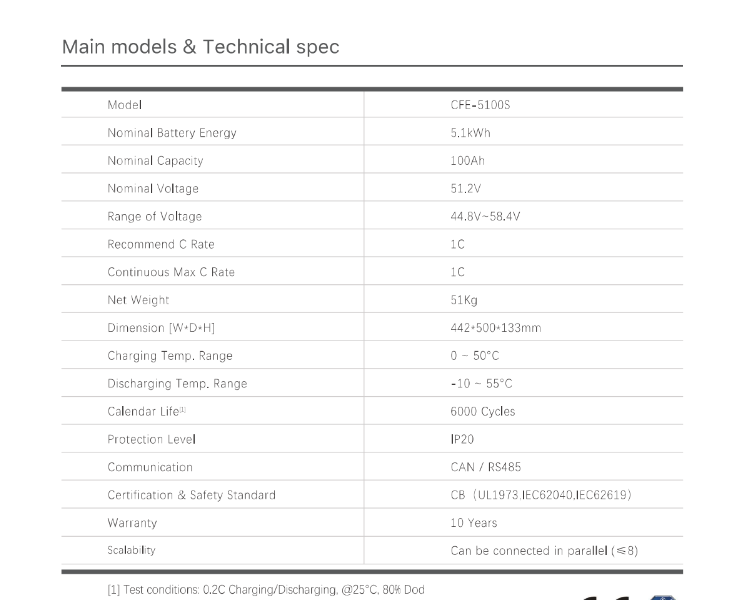Select the 10 Years warranty value
The height and width of the screenshot is (600, 731).
tap(473, 523)
